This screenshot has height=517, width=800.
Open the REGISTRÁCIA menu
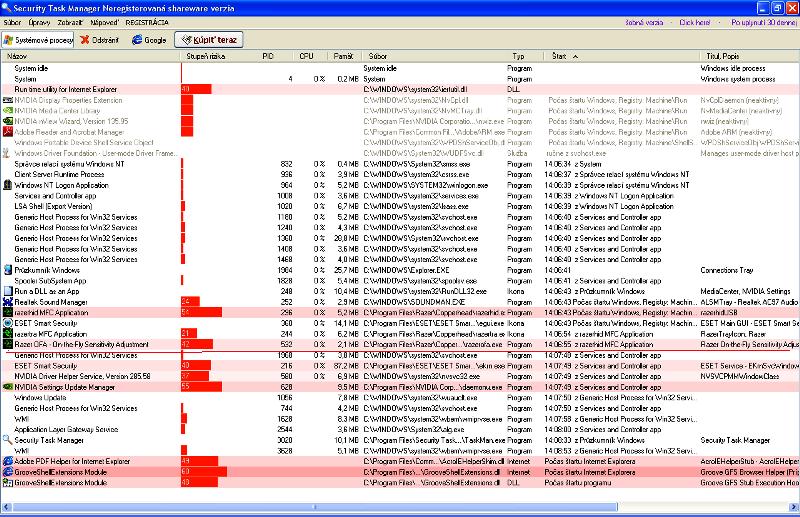tap(147, 22)
